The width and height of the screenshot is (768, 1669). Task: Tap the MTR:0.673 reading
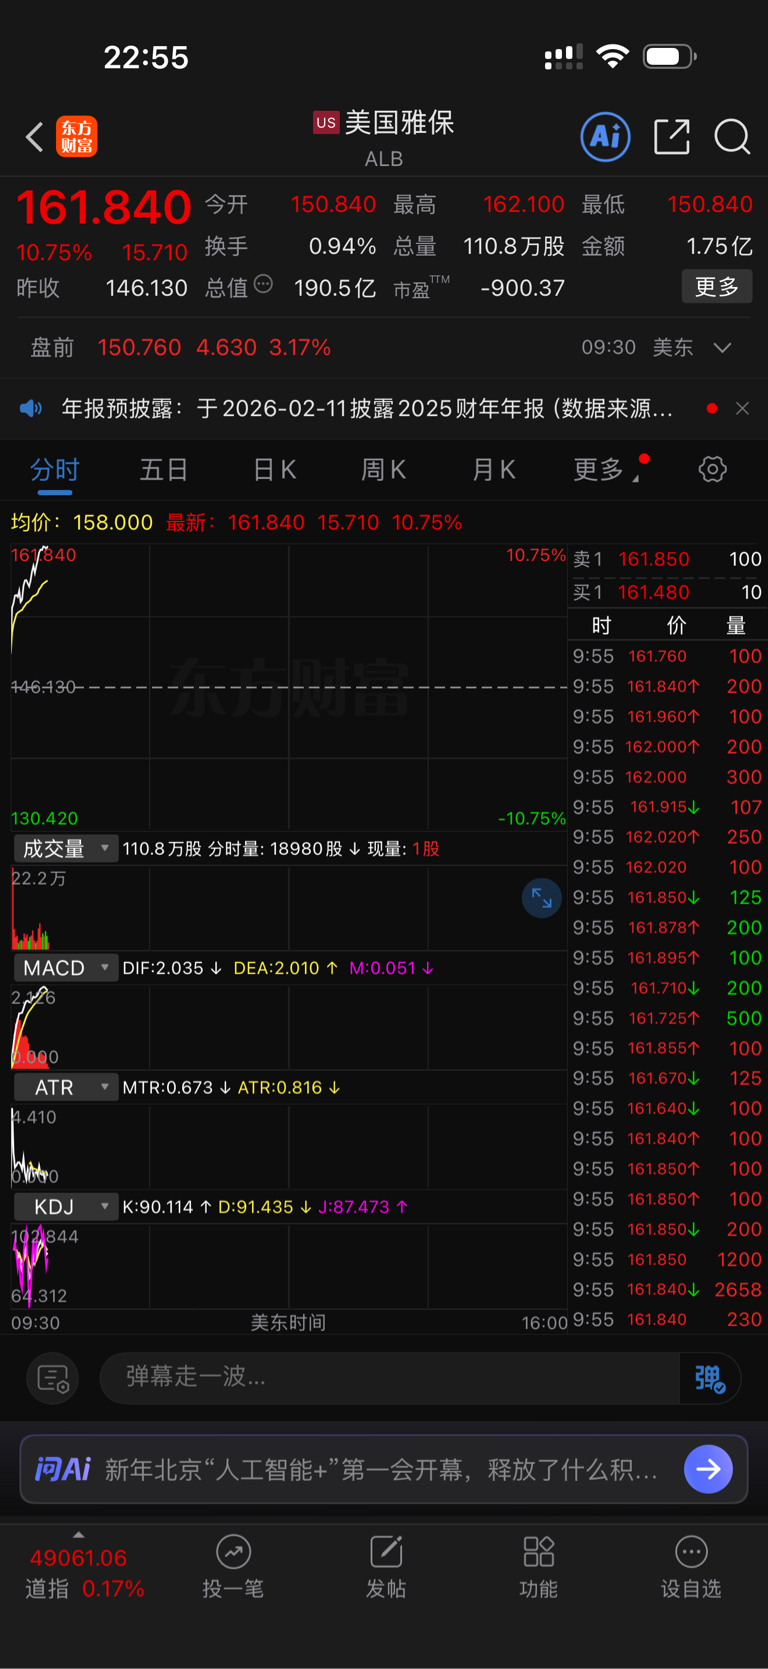[175, 1087]
